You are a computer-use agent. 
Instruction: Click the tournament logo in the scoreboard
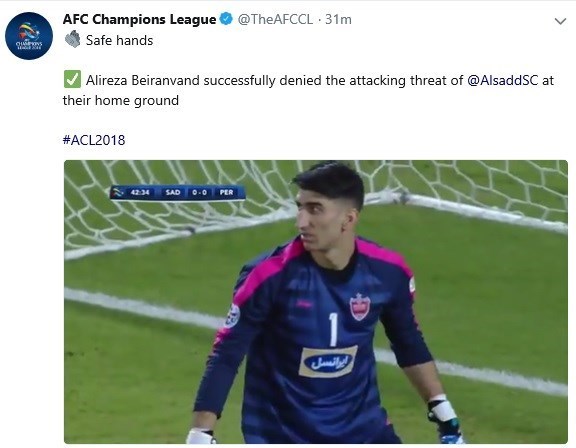[118, 192]
